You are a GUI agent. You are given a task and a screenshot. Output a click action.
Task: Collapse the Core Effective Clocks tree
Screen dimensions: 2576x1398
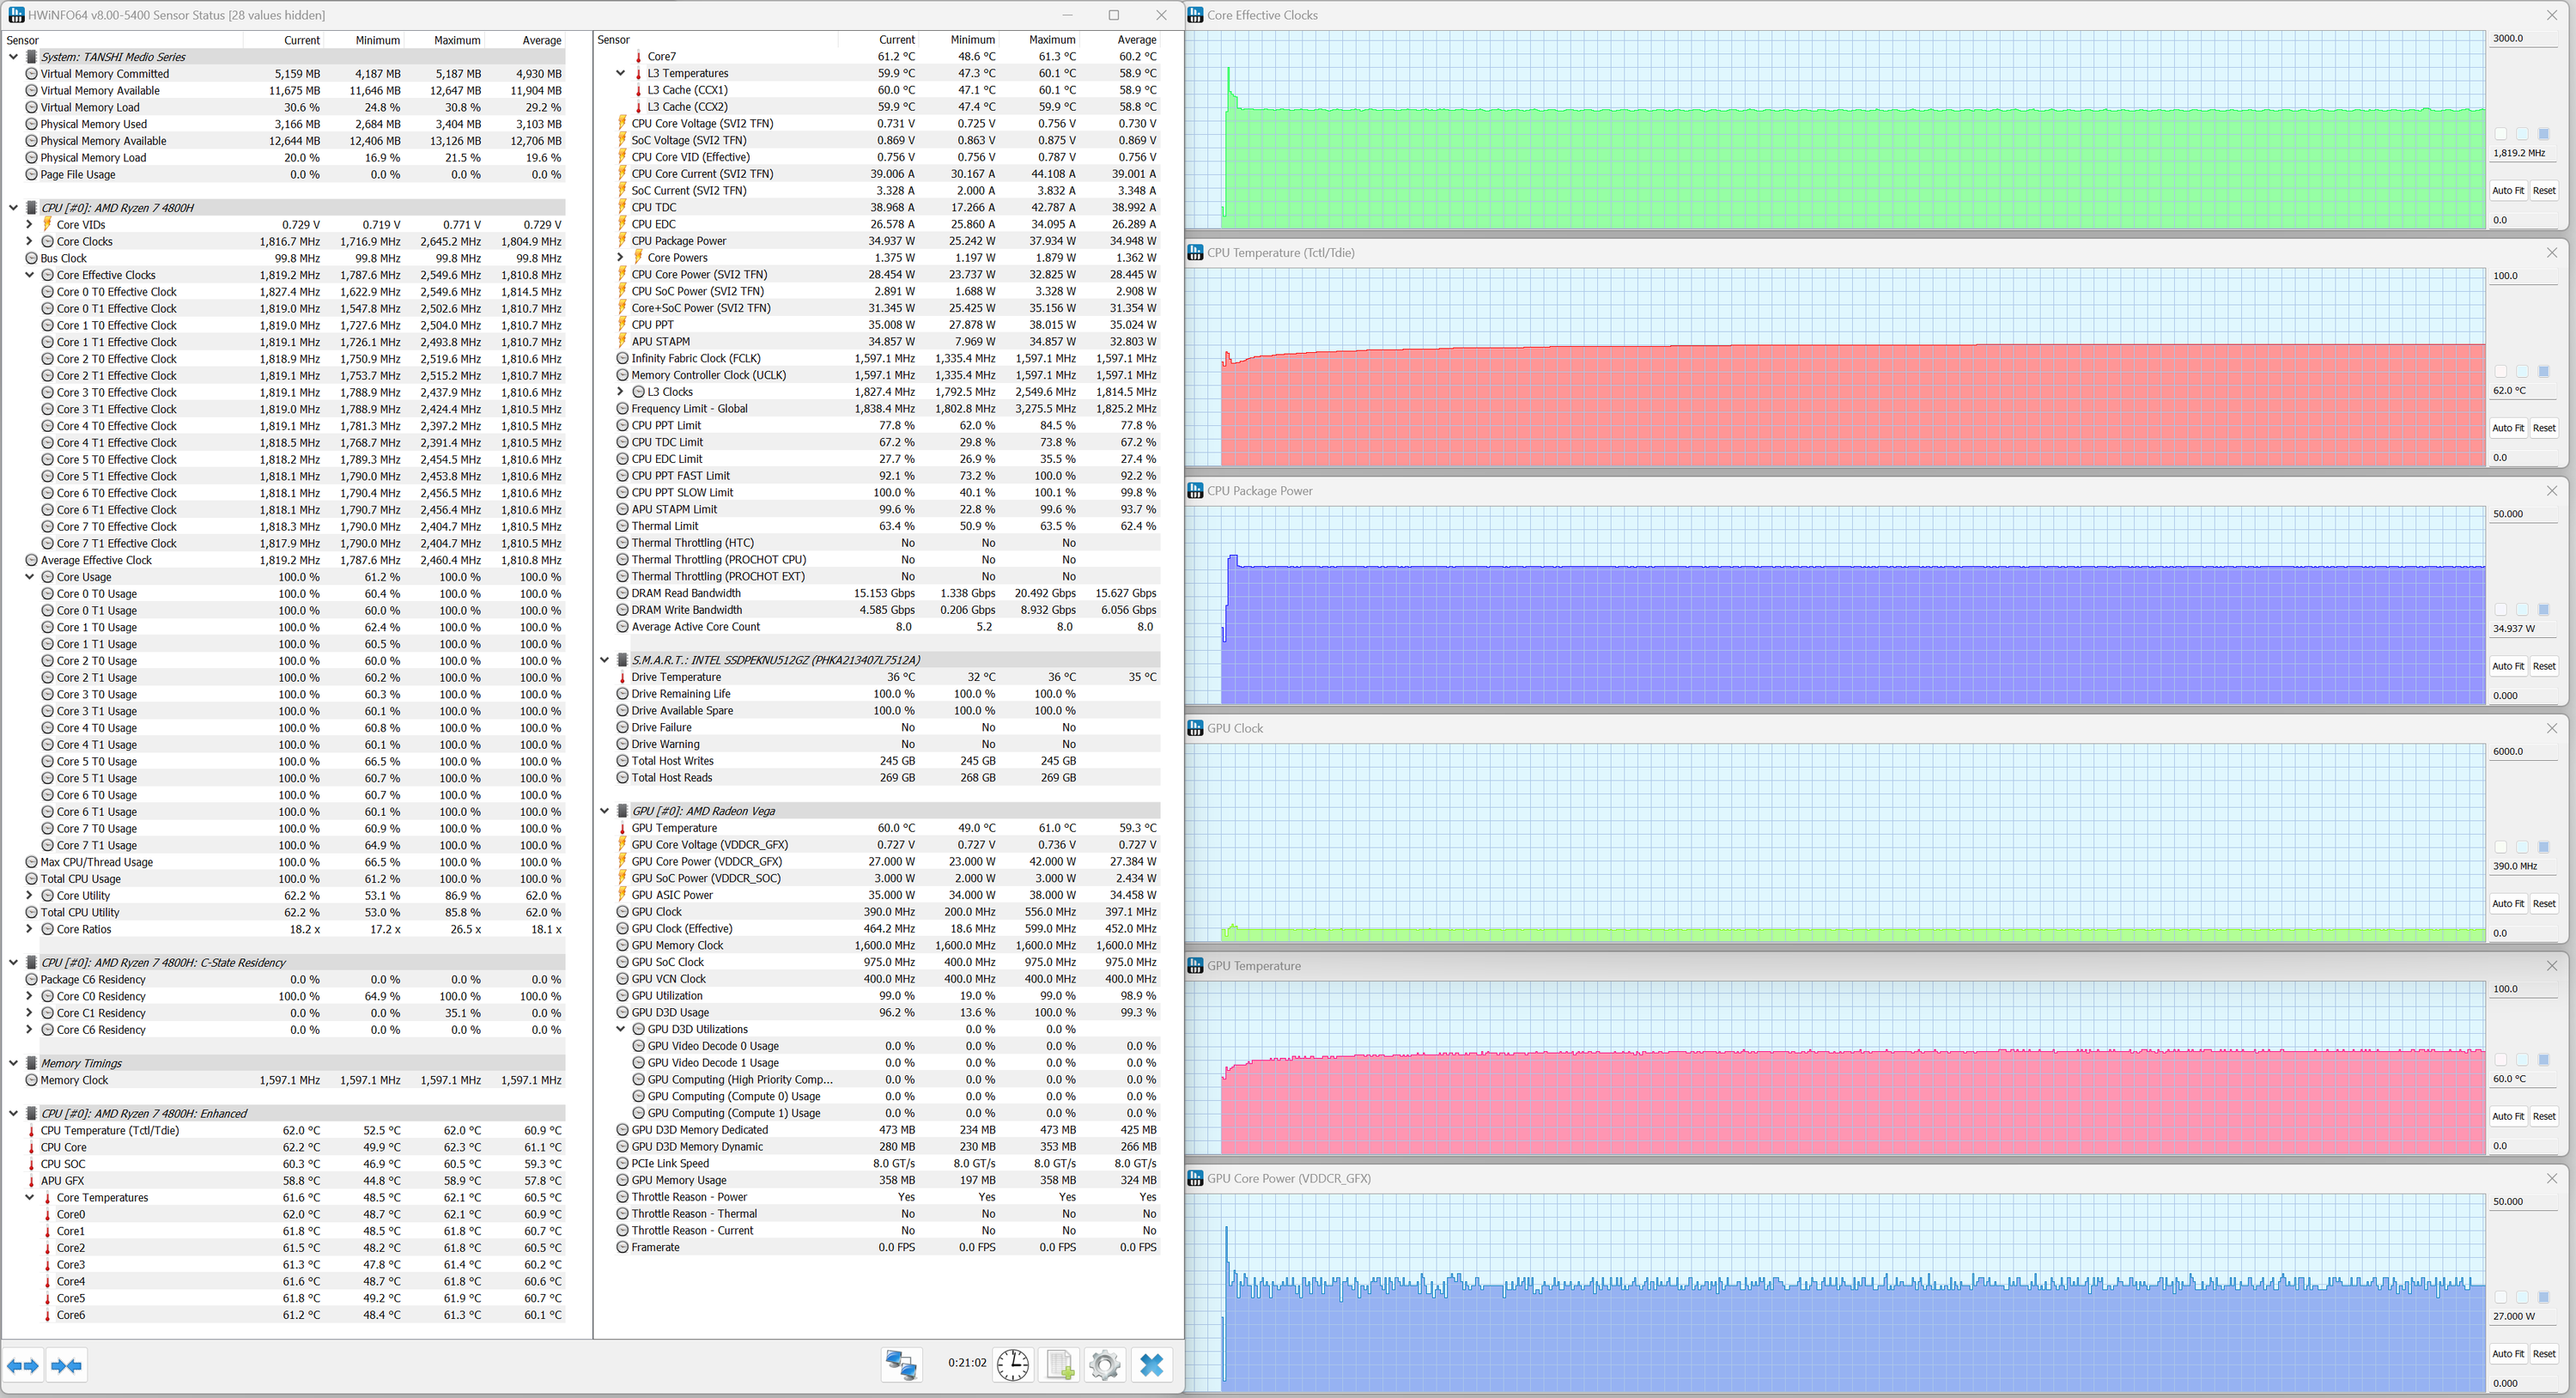click(29, 275)
